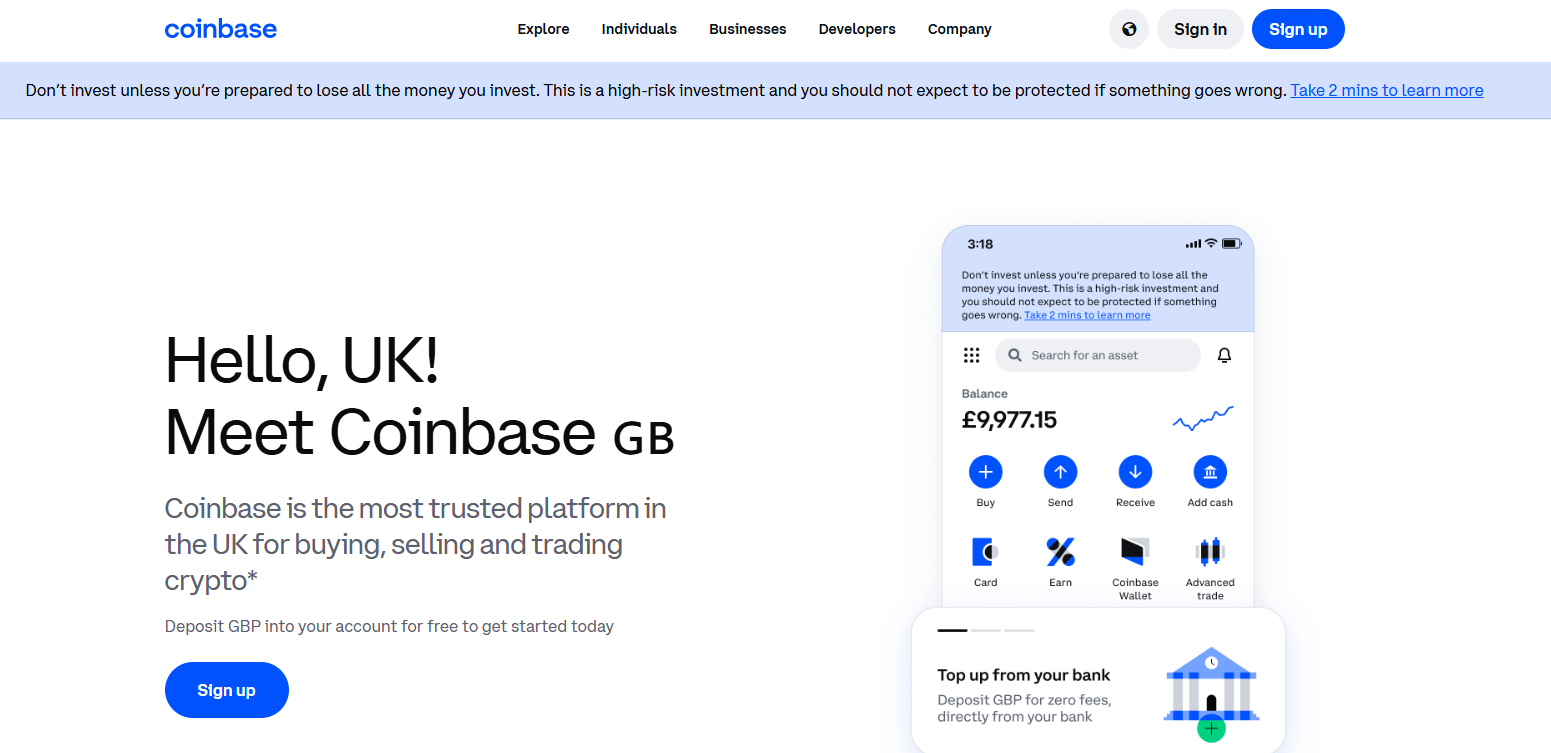Click the £9,977.15 balance amount
Viewport: 1551px width, 753px height.
pos(1009,420)
